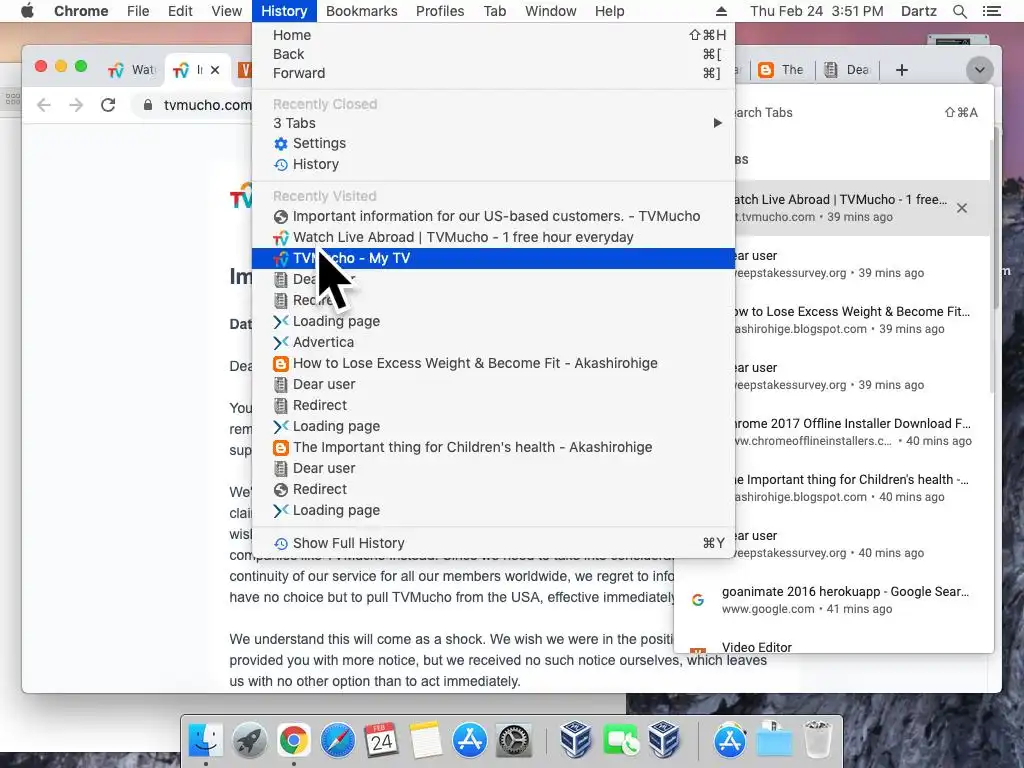Image resolution: width=1024 pixels, height=768 pixels.
Task: Select Show Full History
Action: pyautogui.click(x=493, y=543)
